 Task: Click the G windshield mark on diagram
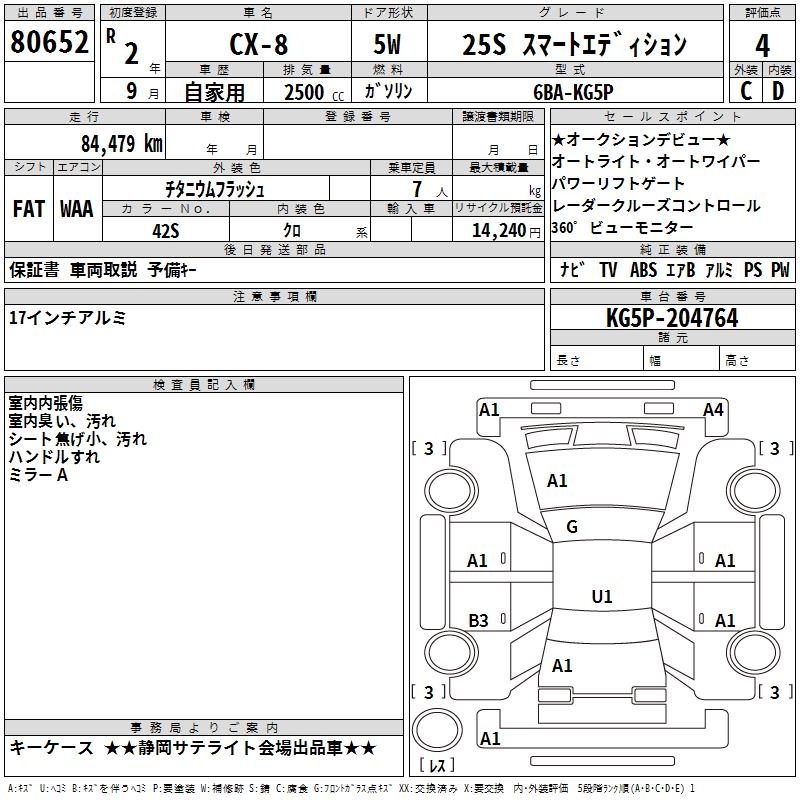tap(572, 527)
